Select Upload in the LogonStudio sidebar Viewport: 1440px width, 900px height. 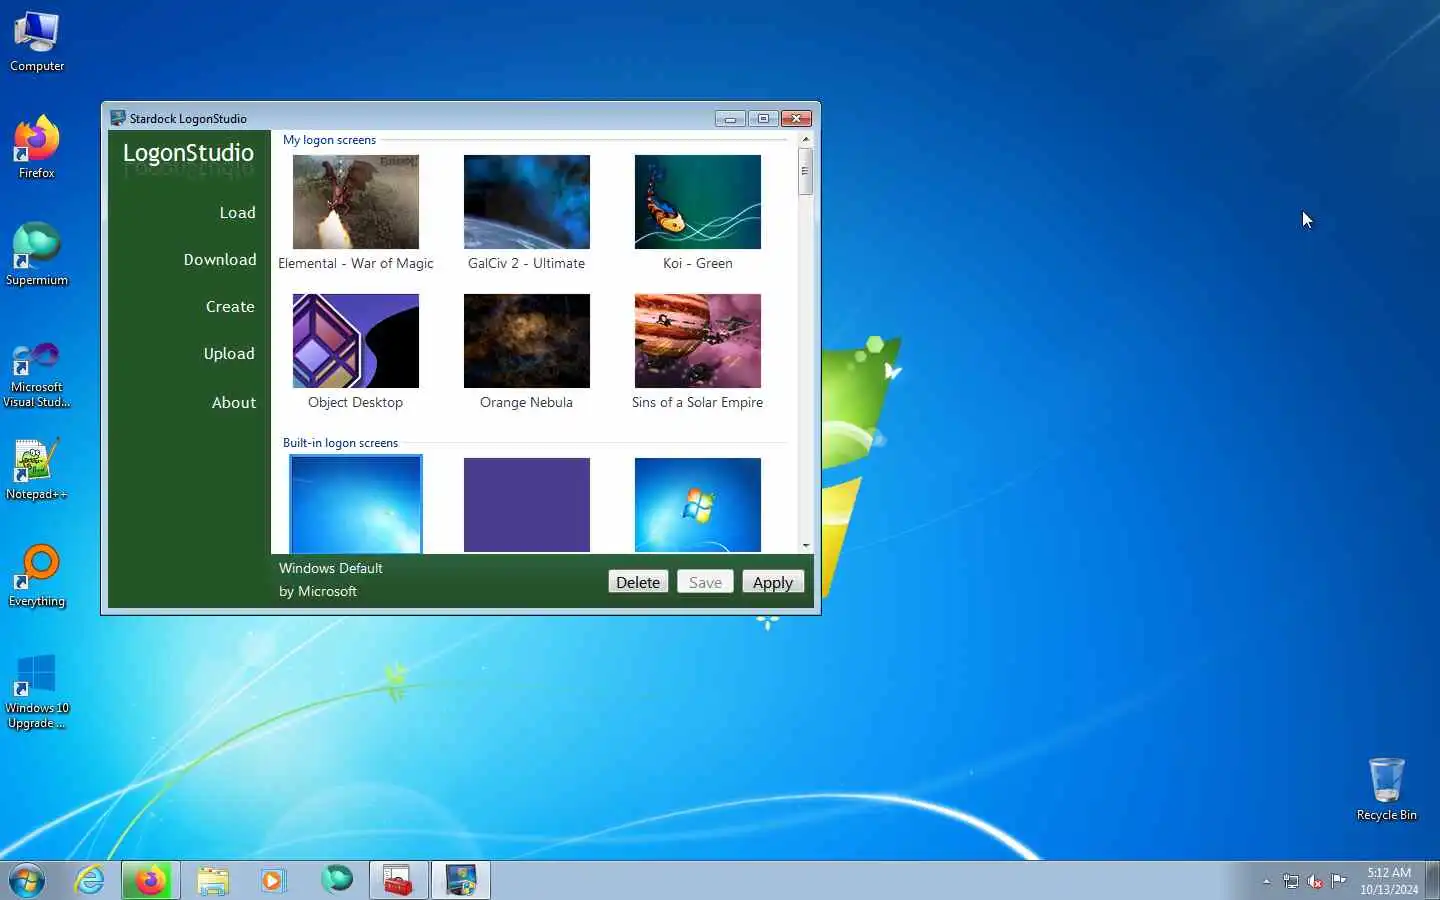coord(229,354)
